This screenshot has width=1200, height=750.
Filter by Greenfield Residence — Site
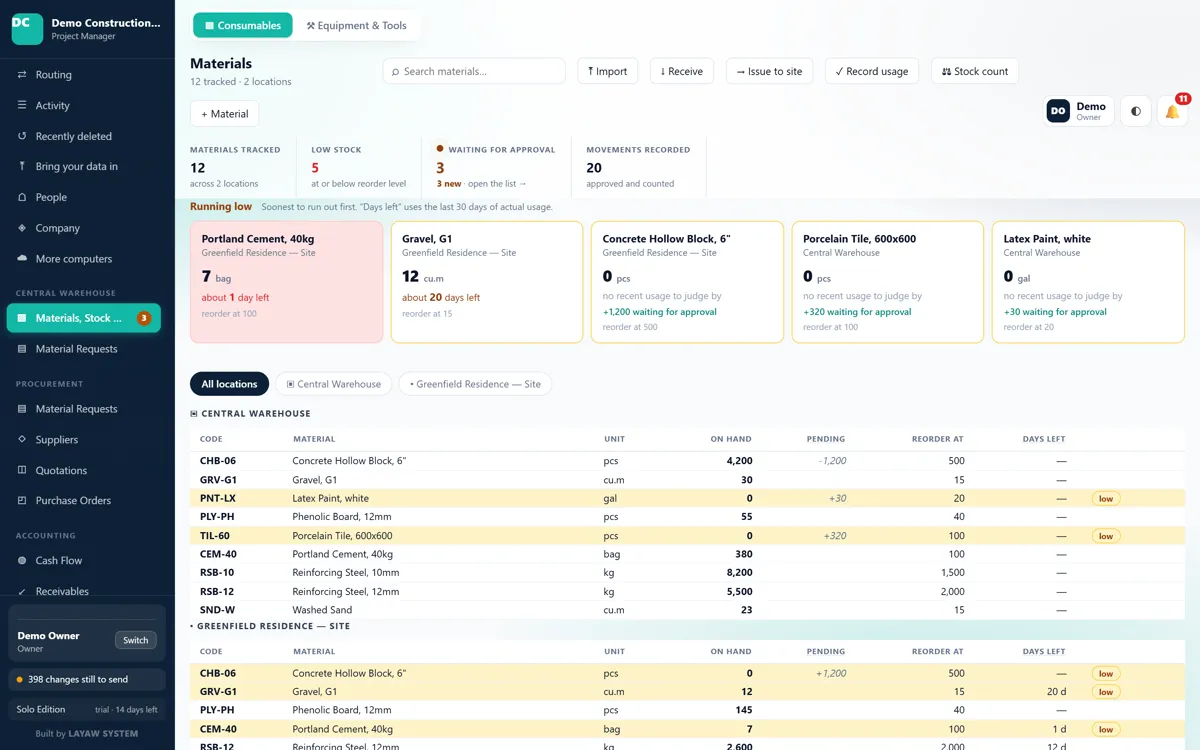click(475, 384)
